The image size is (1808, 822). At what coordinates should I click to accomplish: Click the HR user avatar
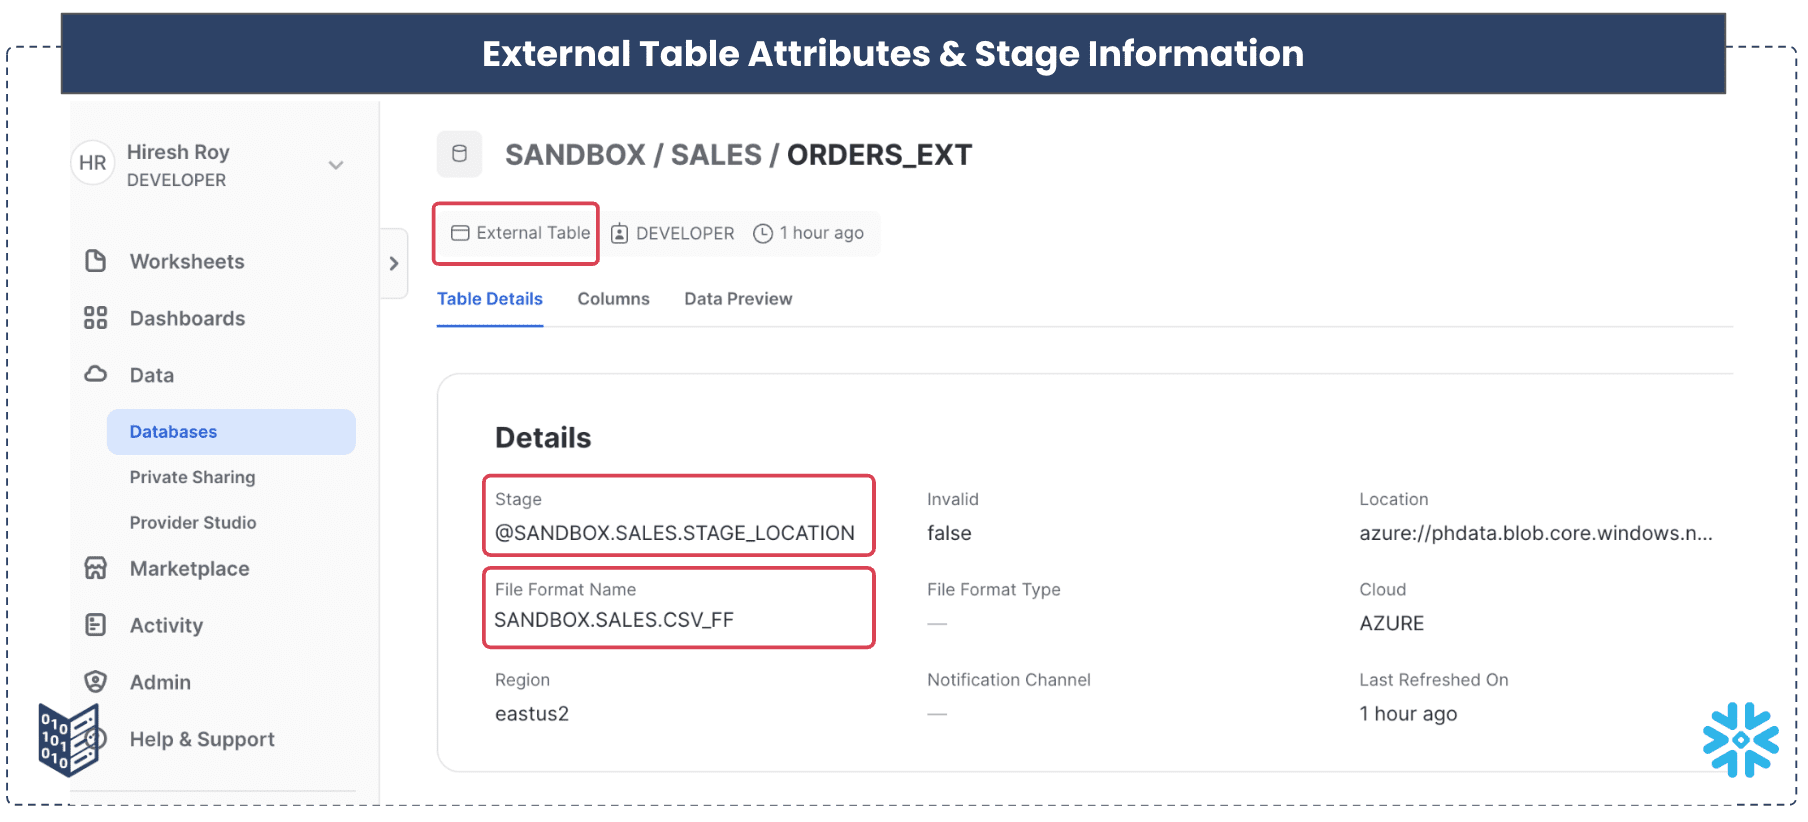(x=92, y=162)
